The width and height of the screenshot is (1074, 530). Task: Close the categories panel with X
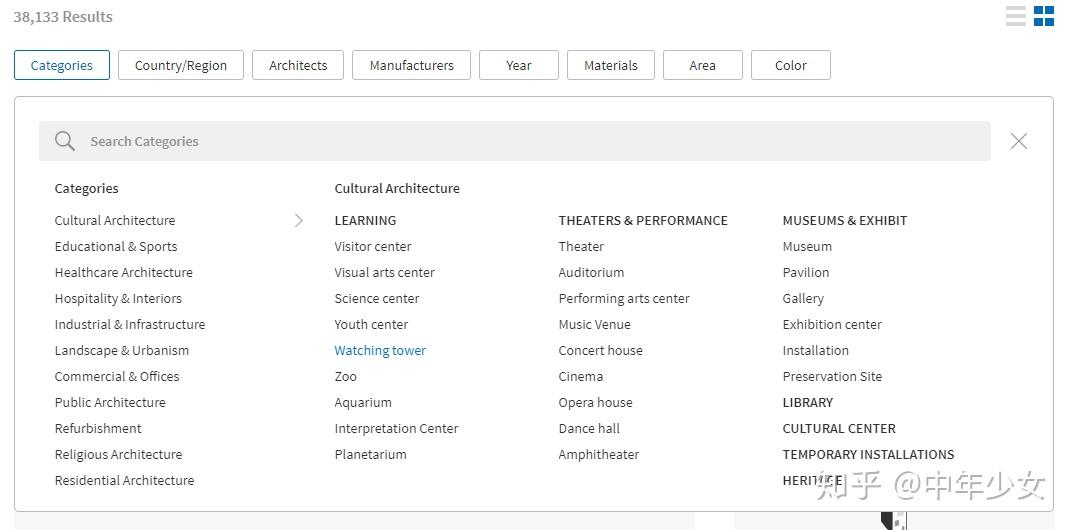click(1019, 141)
